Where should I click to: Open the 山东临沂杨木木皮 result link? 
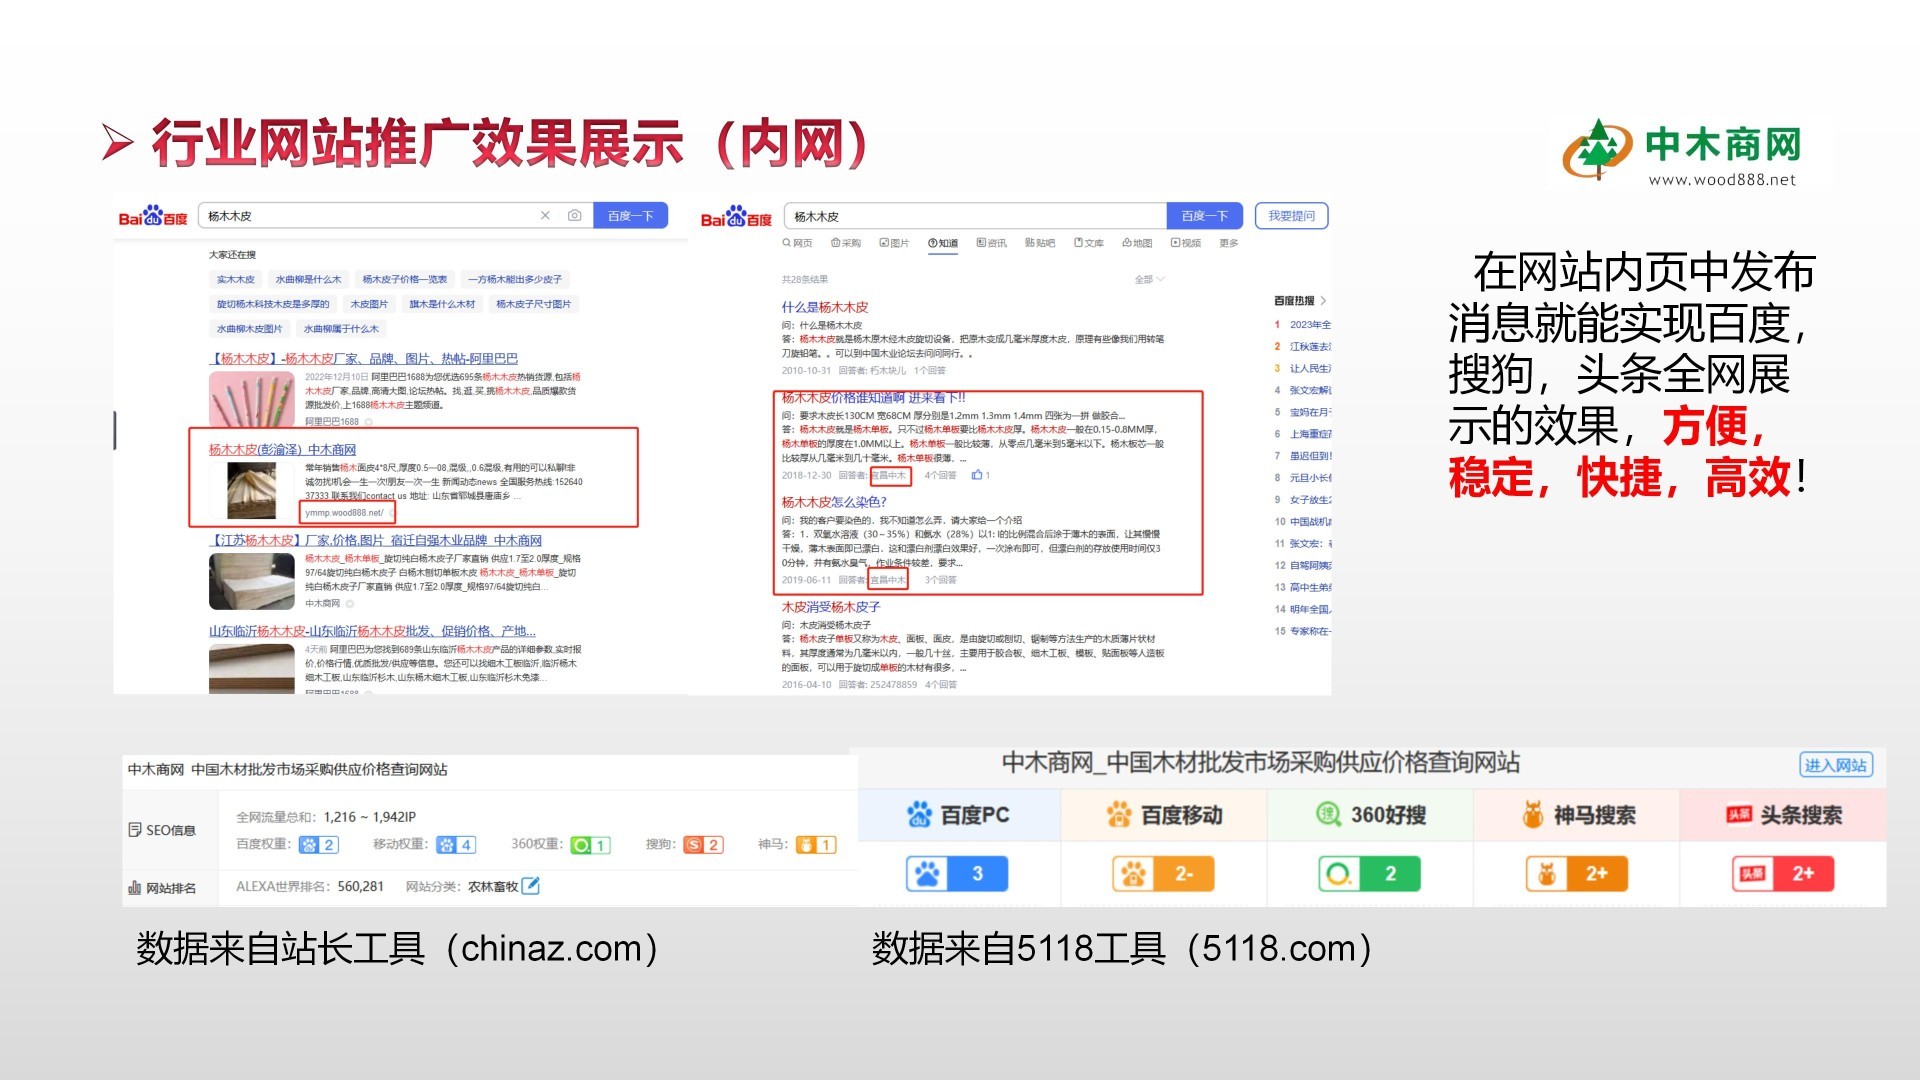(x=372, y=631)
